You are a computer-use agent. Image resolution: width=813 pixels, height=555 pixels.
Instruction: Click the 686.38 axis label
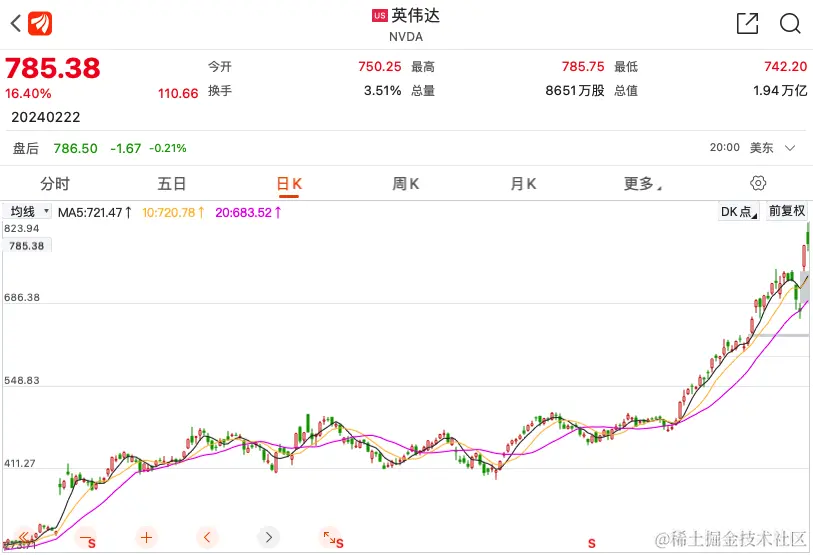[x=21, y=298]
